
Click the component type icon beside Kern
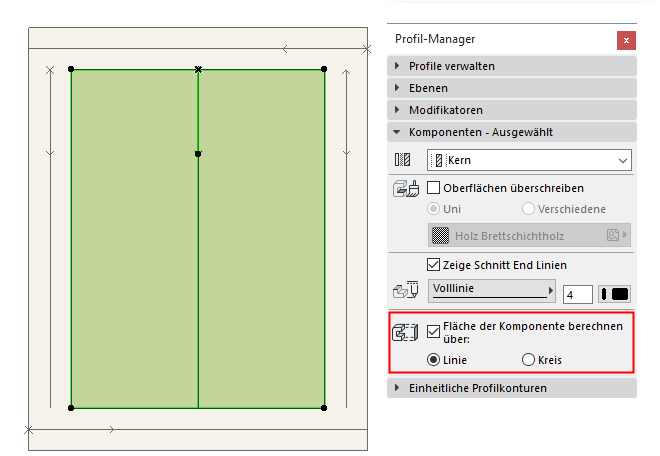click(x=403, y=160)
